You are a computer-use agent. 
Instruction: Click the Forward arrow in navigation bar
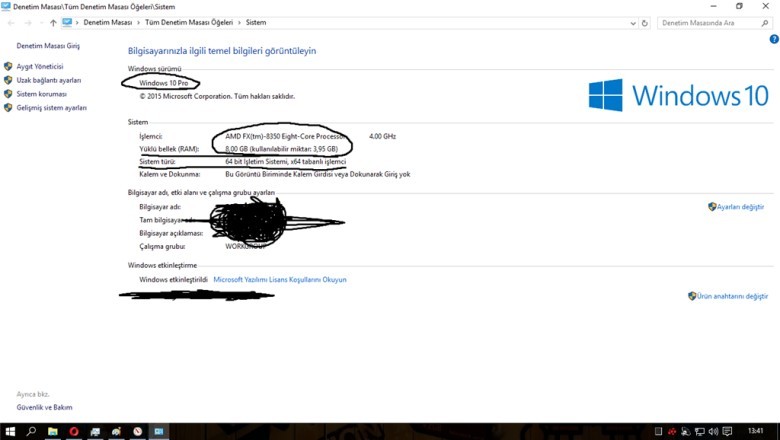(x=28, y=23)
